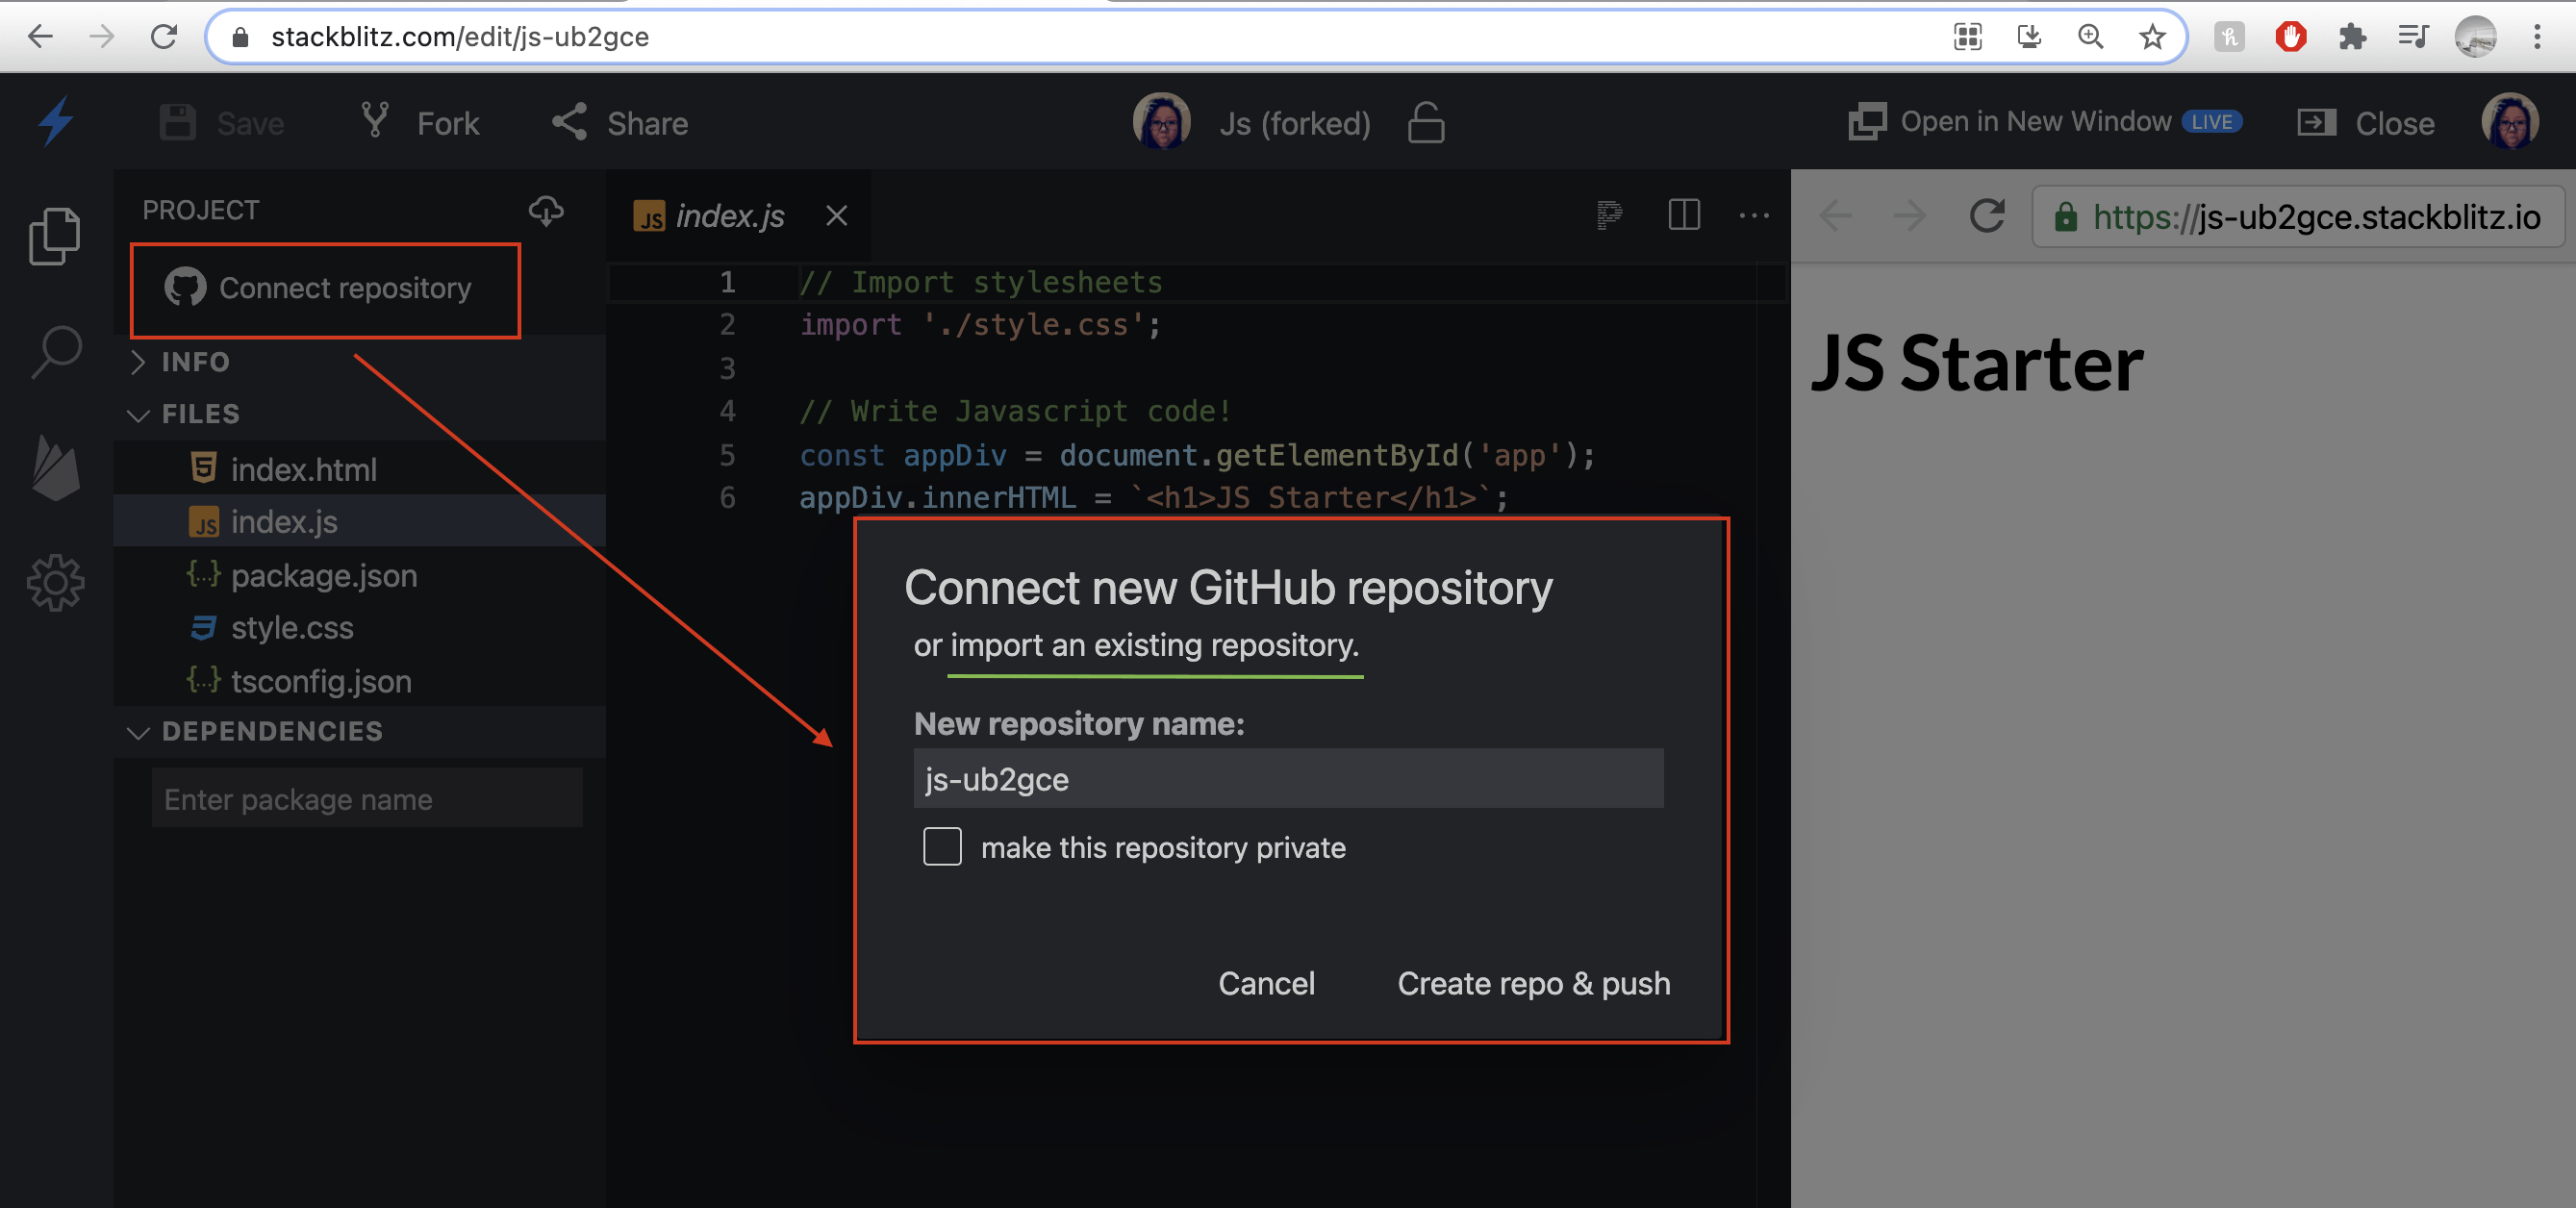Screen dimensions: 2576x1208
Task: Open split editor view
Action: coord(1685,215)
